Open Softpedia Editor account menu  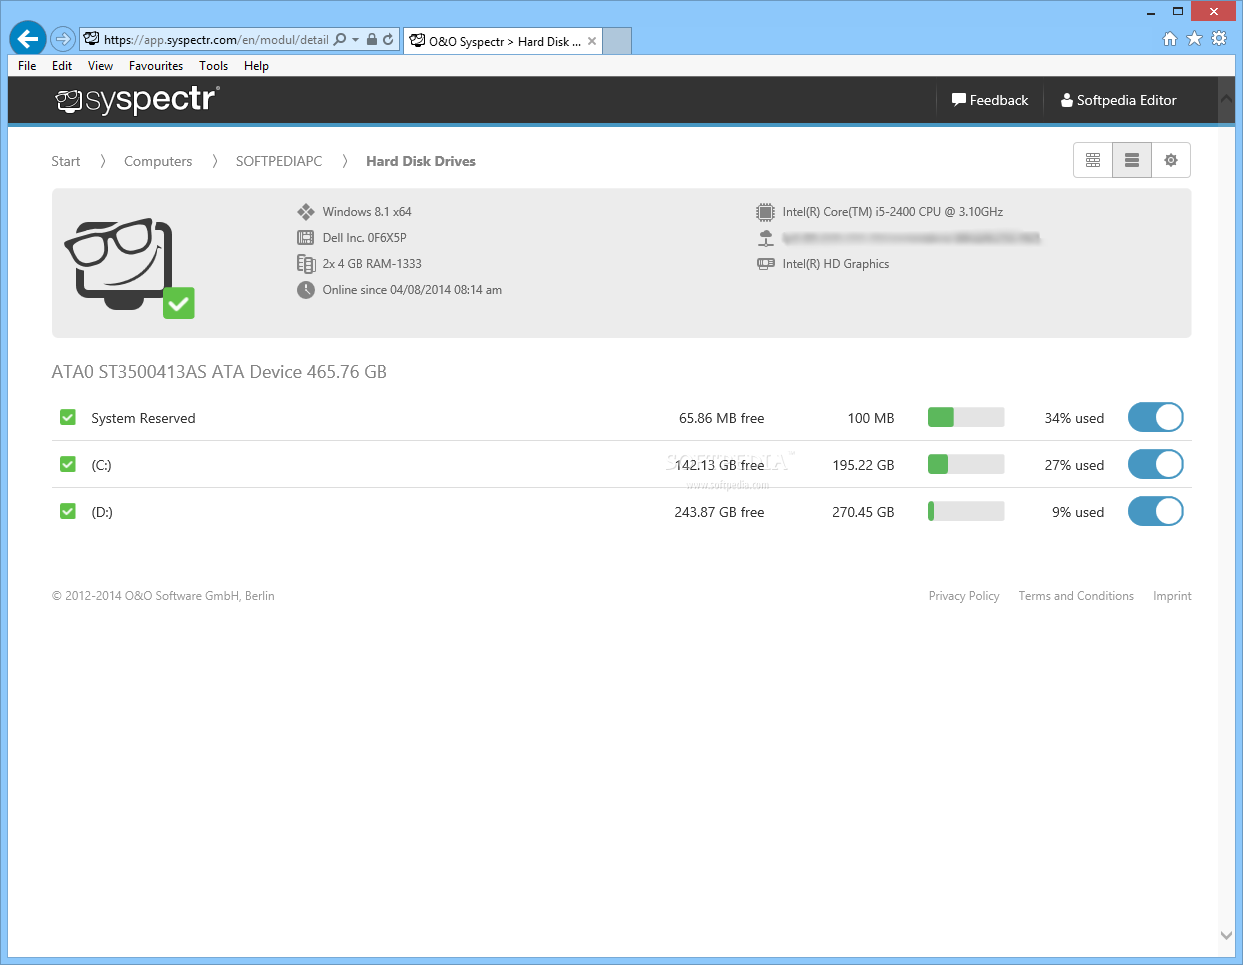point(1119,100)
